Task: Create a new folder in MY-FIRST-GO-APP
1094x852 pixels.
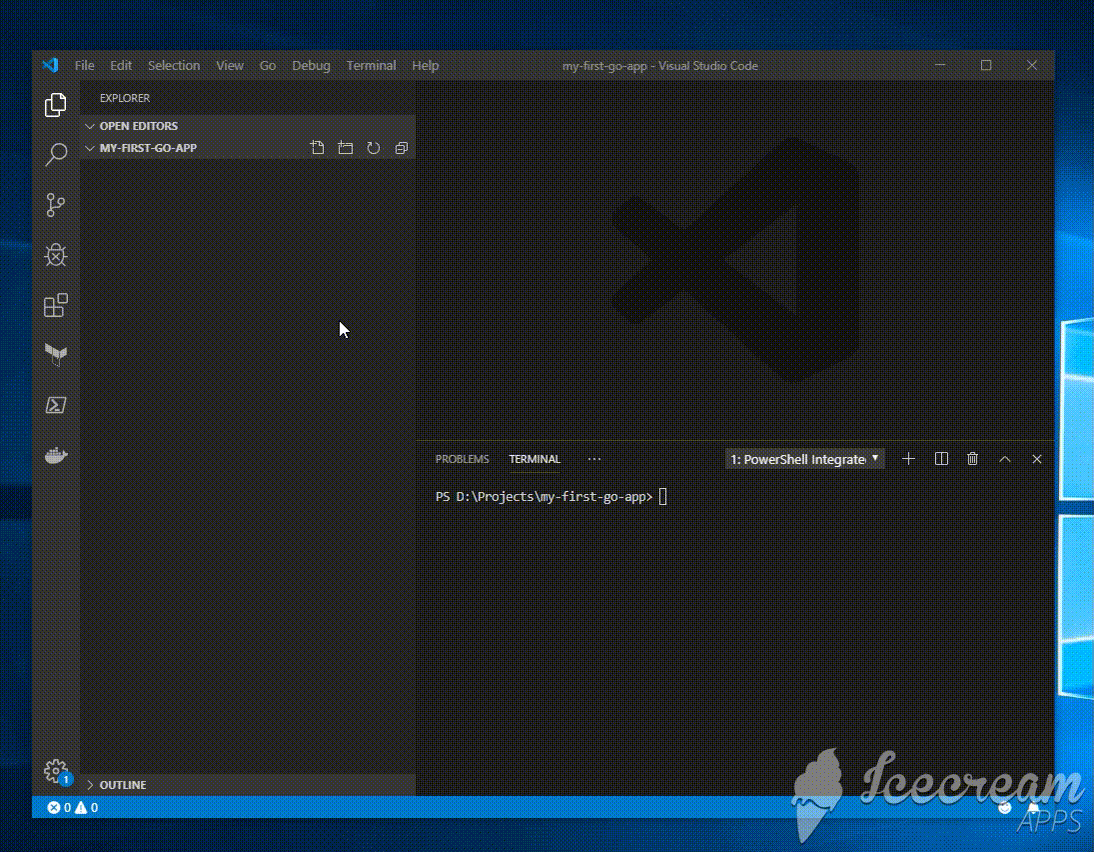Action: [x=345, y=148]
